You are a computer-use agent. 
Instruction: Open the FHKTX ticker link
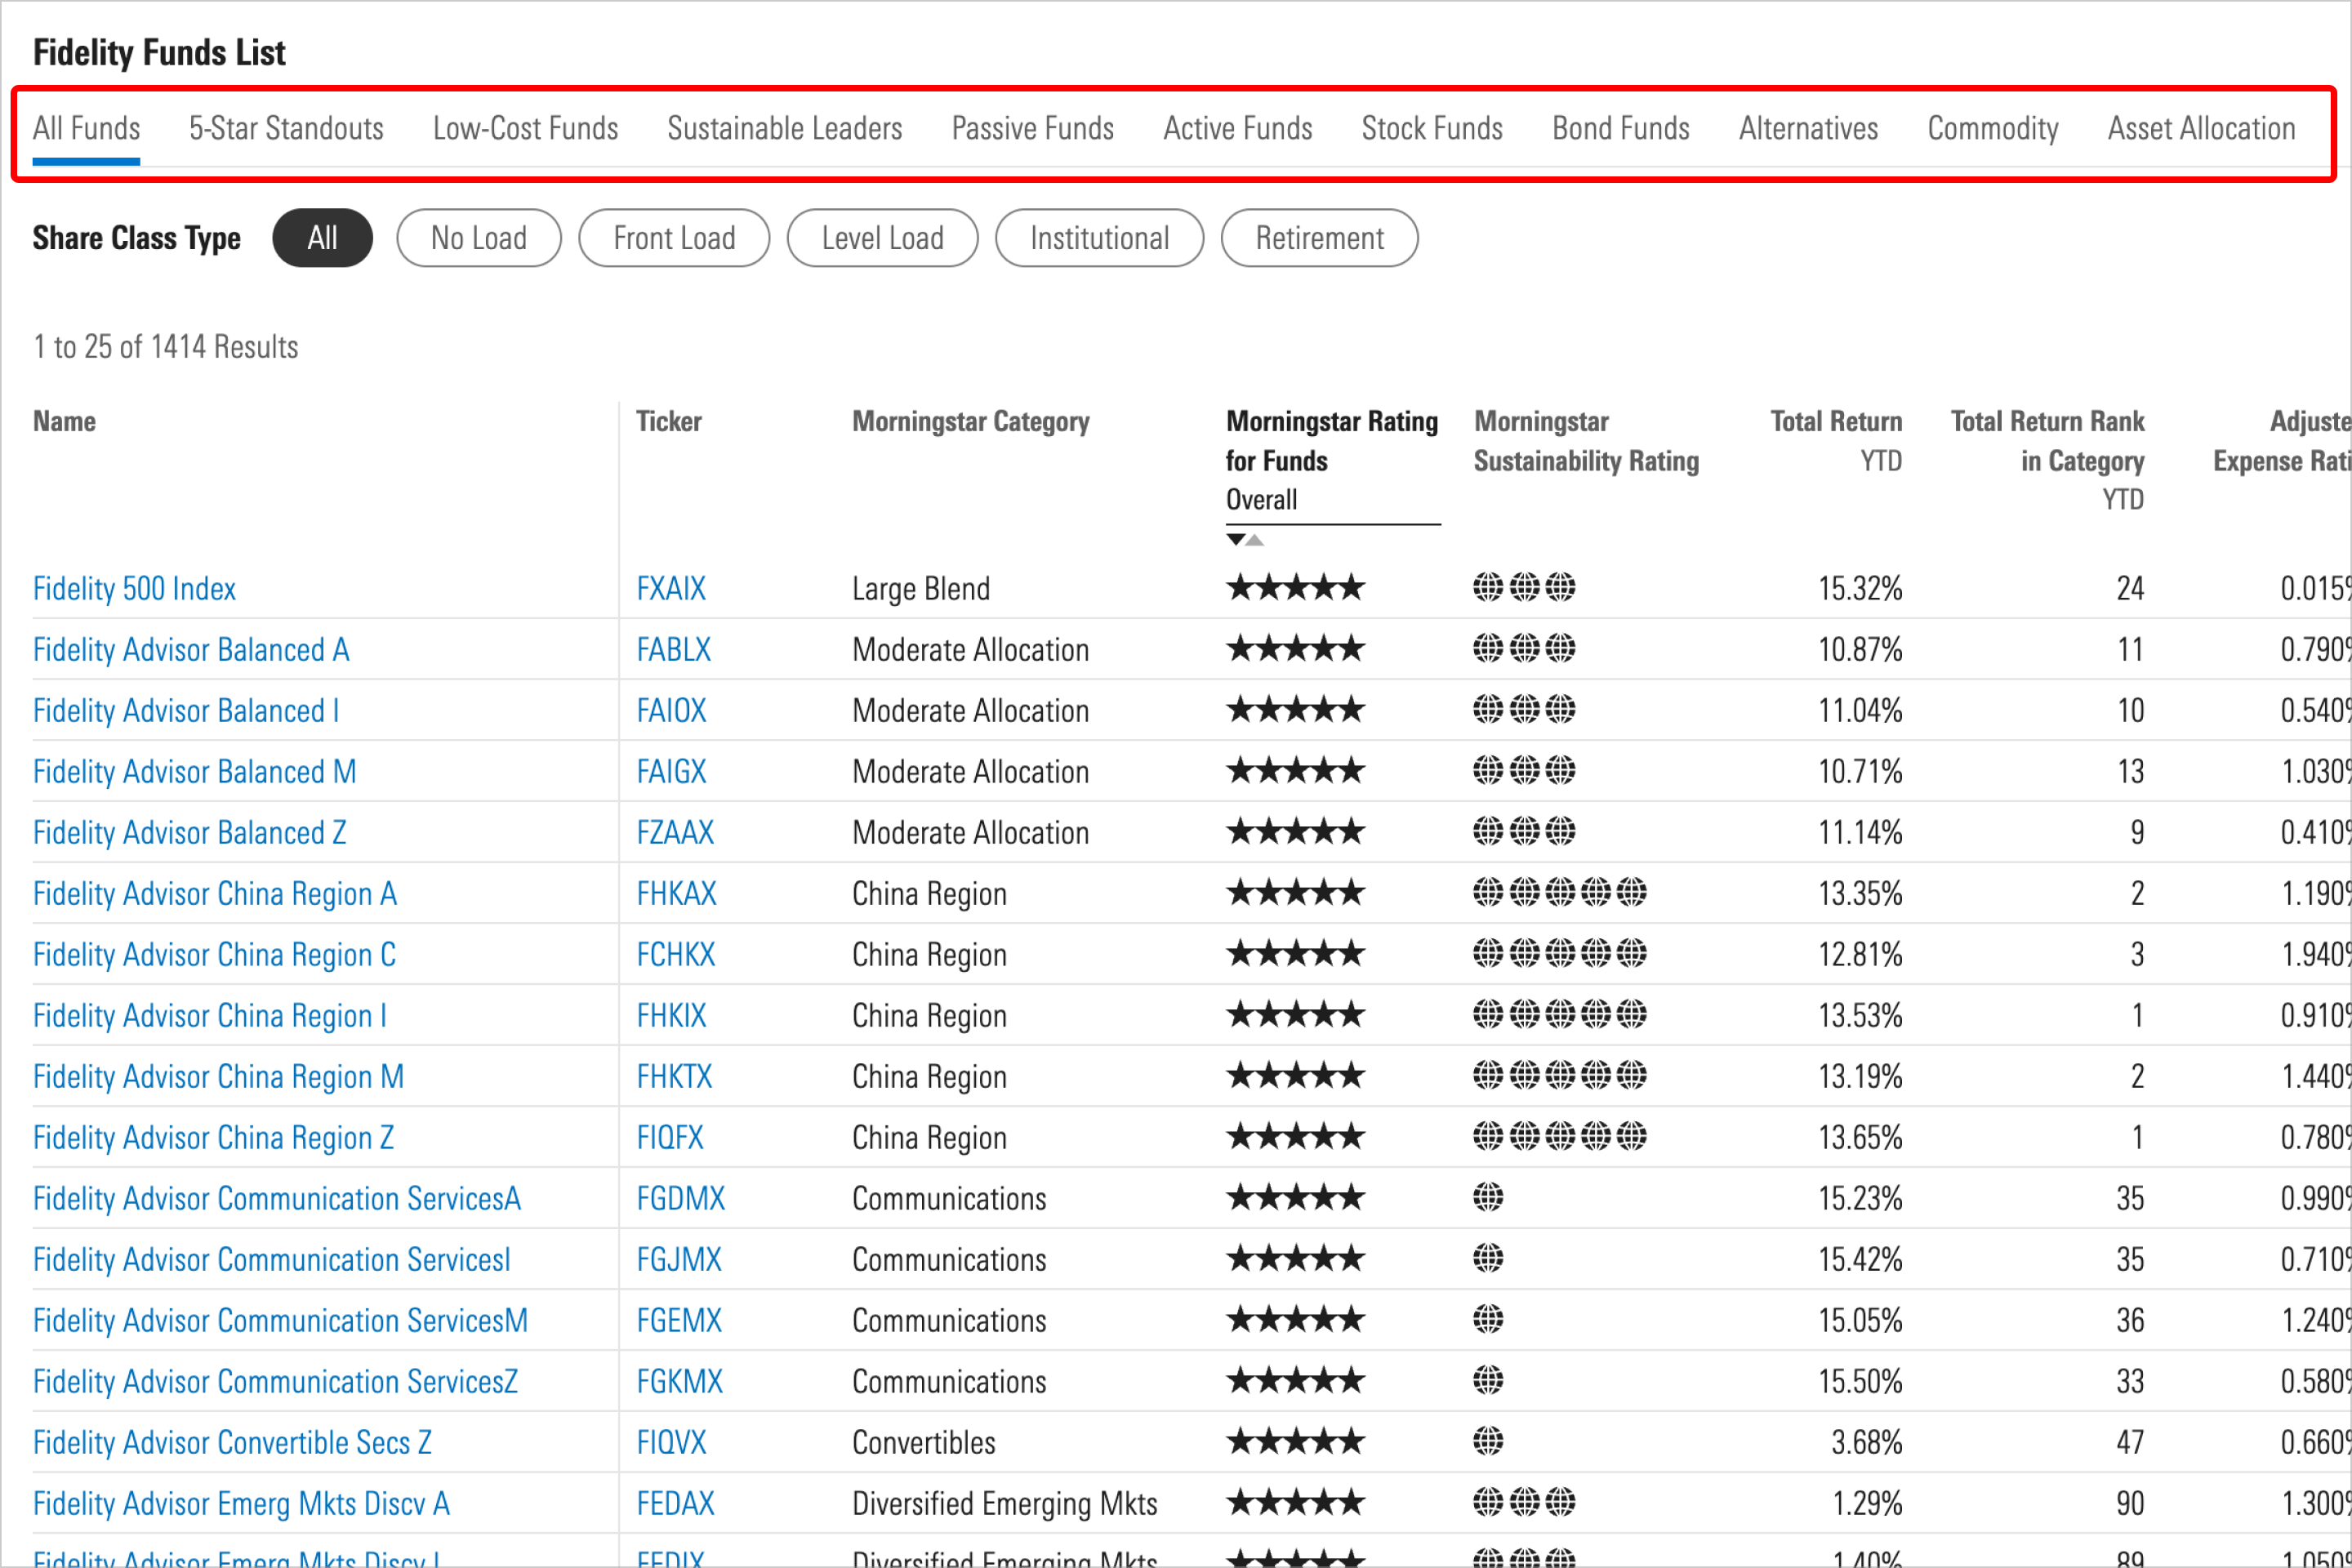click(674, 1076)
